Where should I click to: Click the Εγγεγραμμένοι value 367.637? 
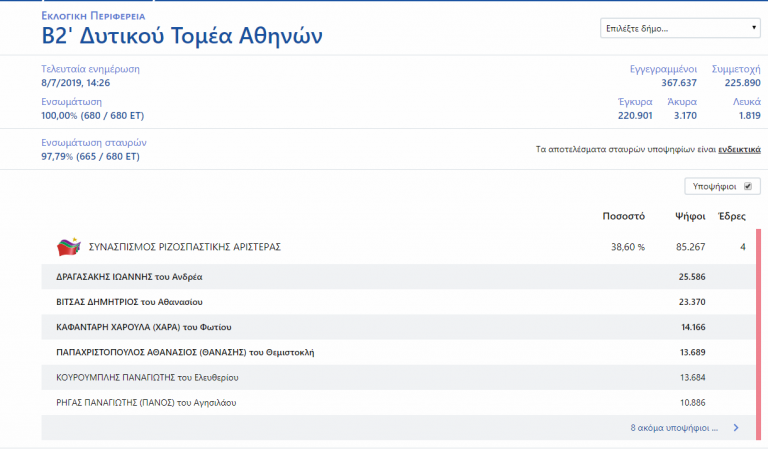[x=679, y=83]
